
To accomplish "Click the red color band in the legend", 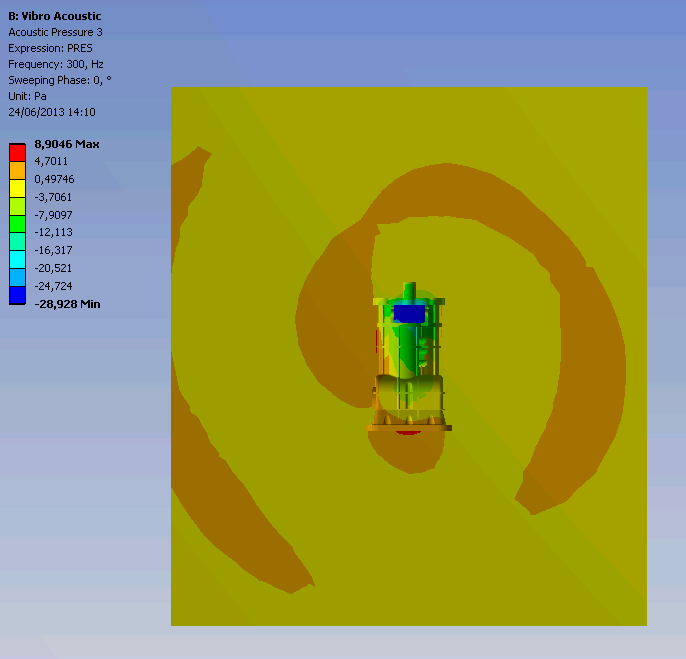I will pyautogui.click(x=18, y=153).
